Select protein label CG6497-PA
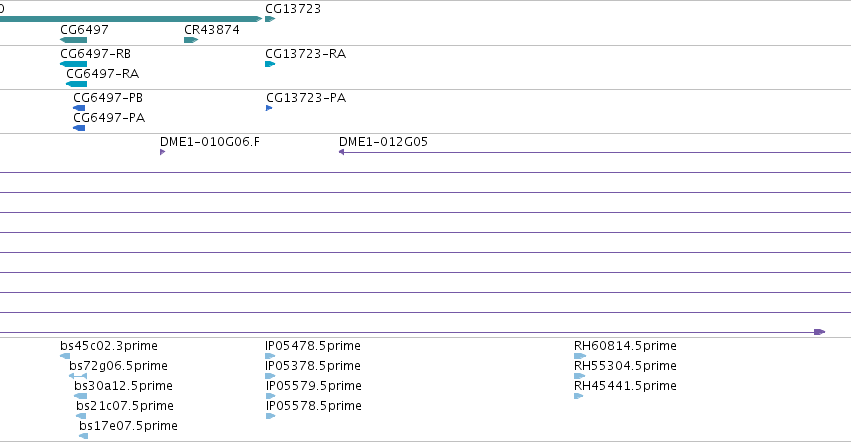This screenshot has width=851, height=442. pos(109,117)
